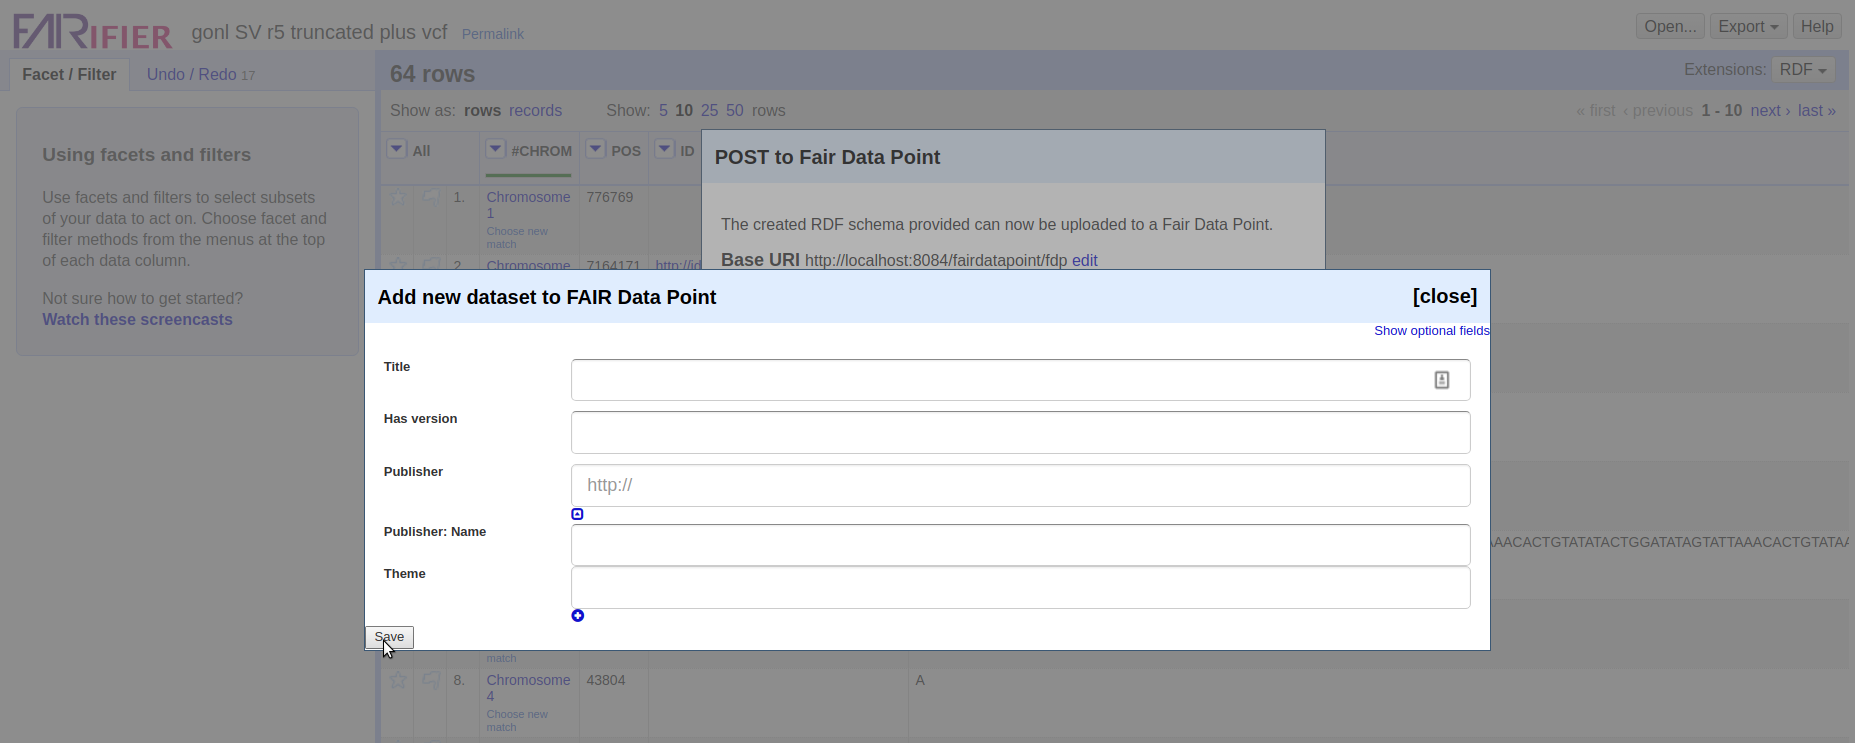Click the FAIRifier logo
The width and height of the screenshot is (1855, 743).
point(92,32)
